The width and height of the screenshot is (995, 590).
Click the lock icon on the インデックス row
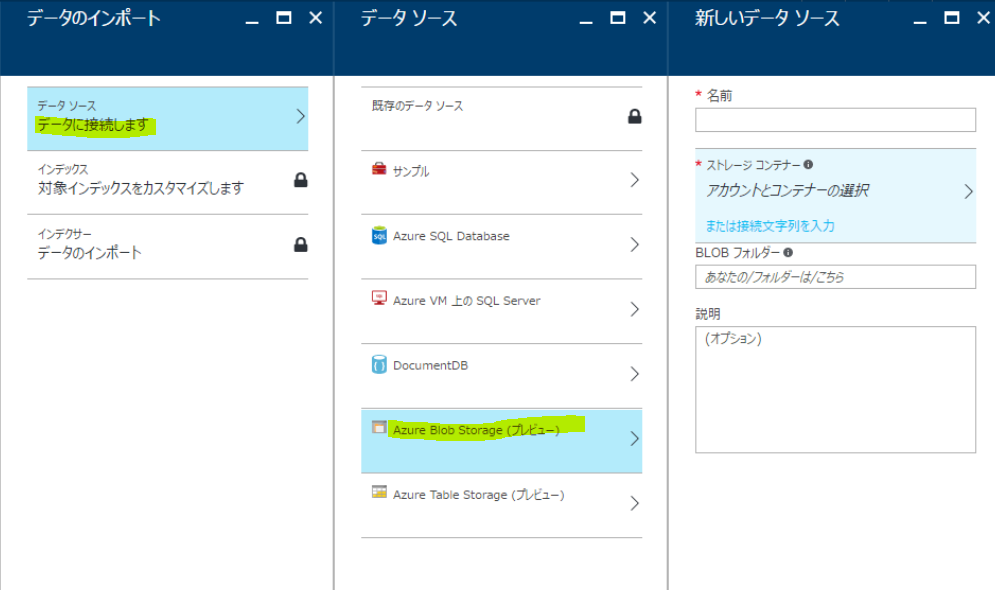pyautogui.click(x=301, y=180)
